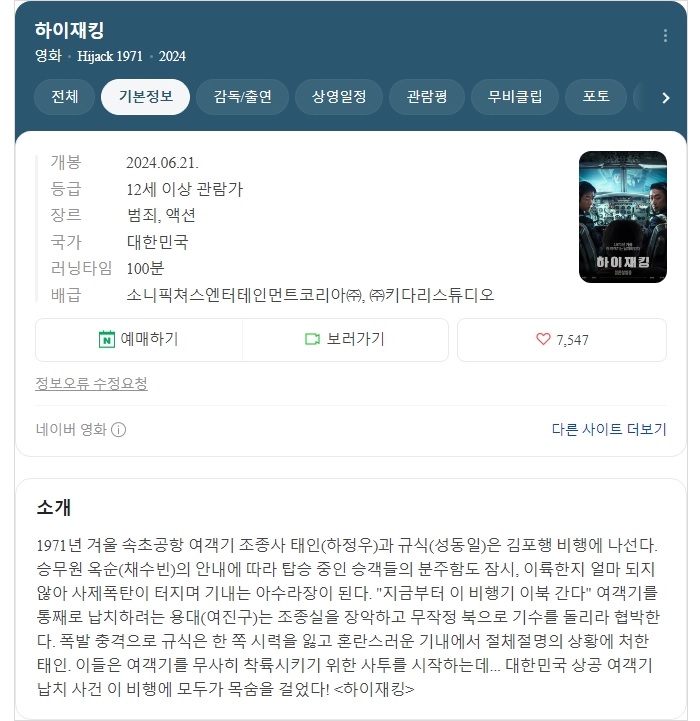Click the 보러가기 watch button
This screenshot has height=721, width=700.
coord(345,340)
